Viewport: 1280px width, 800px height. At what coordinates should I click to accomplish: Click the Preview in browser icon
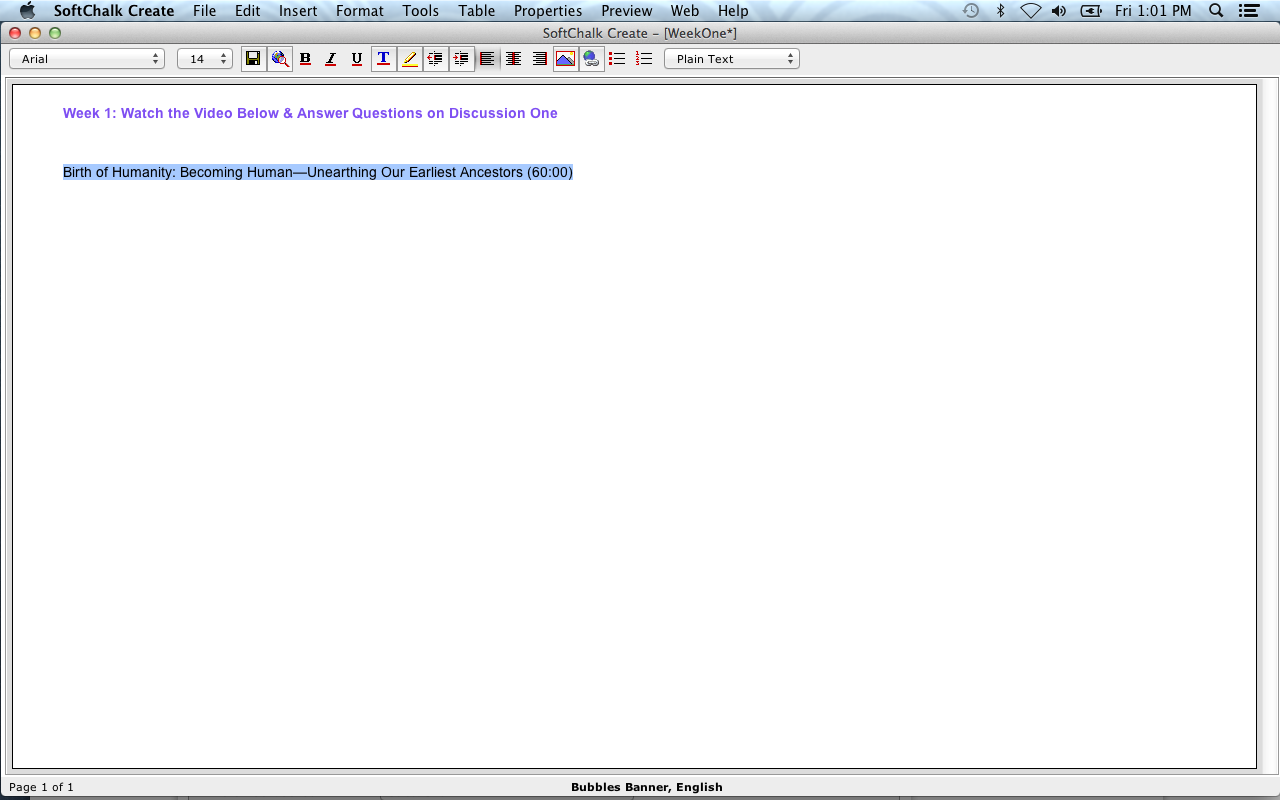pyautogui.click(x=280, y=59)
